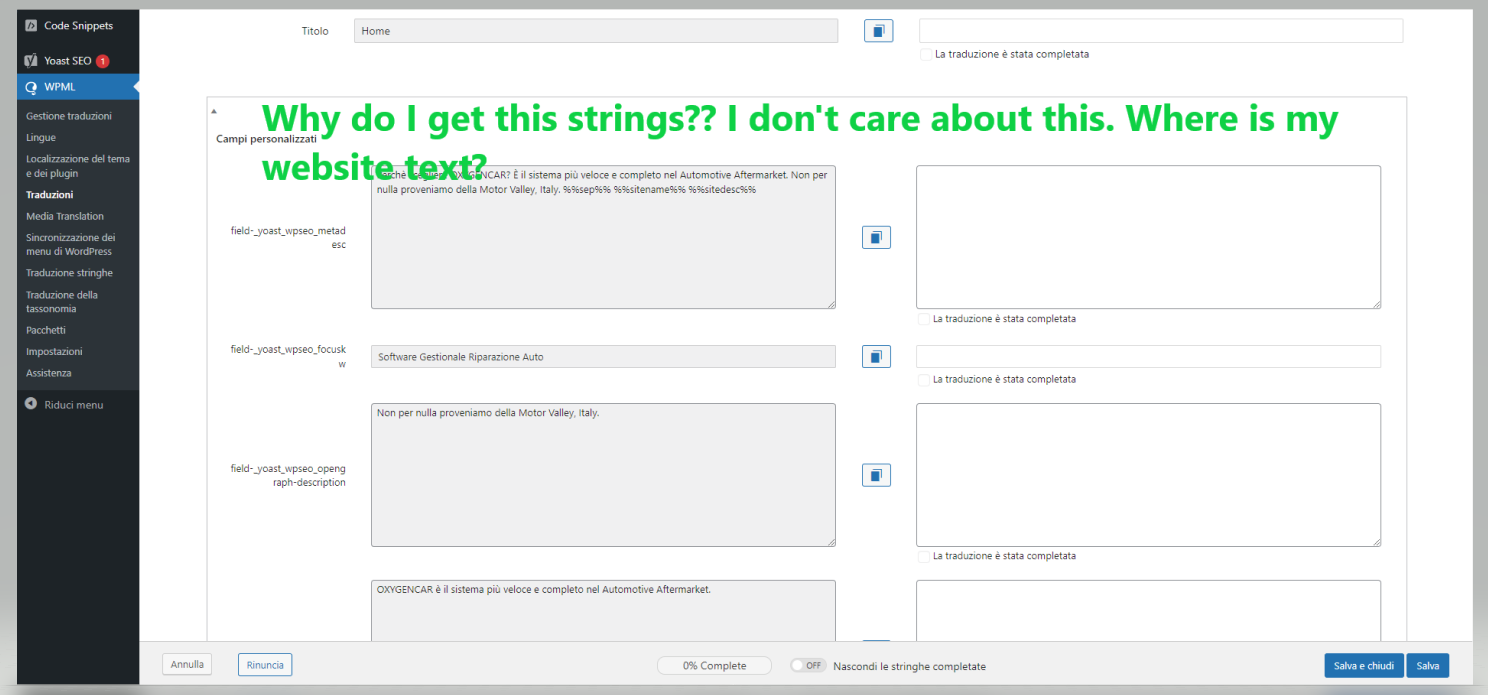Collapse the Campi personalizzati section
The width and height of the screenshot is (1488, 695).
pyautogui.click(x=214, y=111)
